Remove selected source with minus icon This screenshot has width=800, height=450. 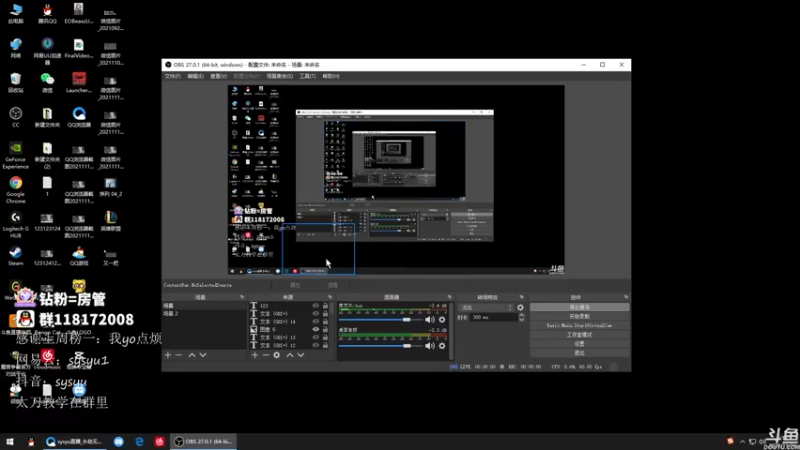(265, 355)
